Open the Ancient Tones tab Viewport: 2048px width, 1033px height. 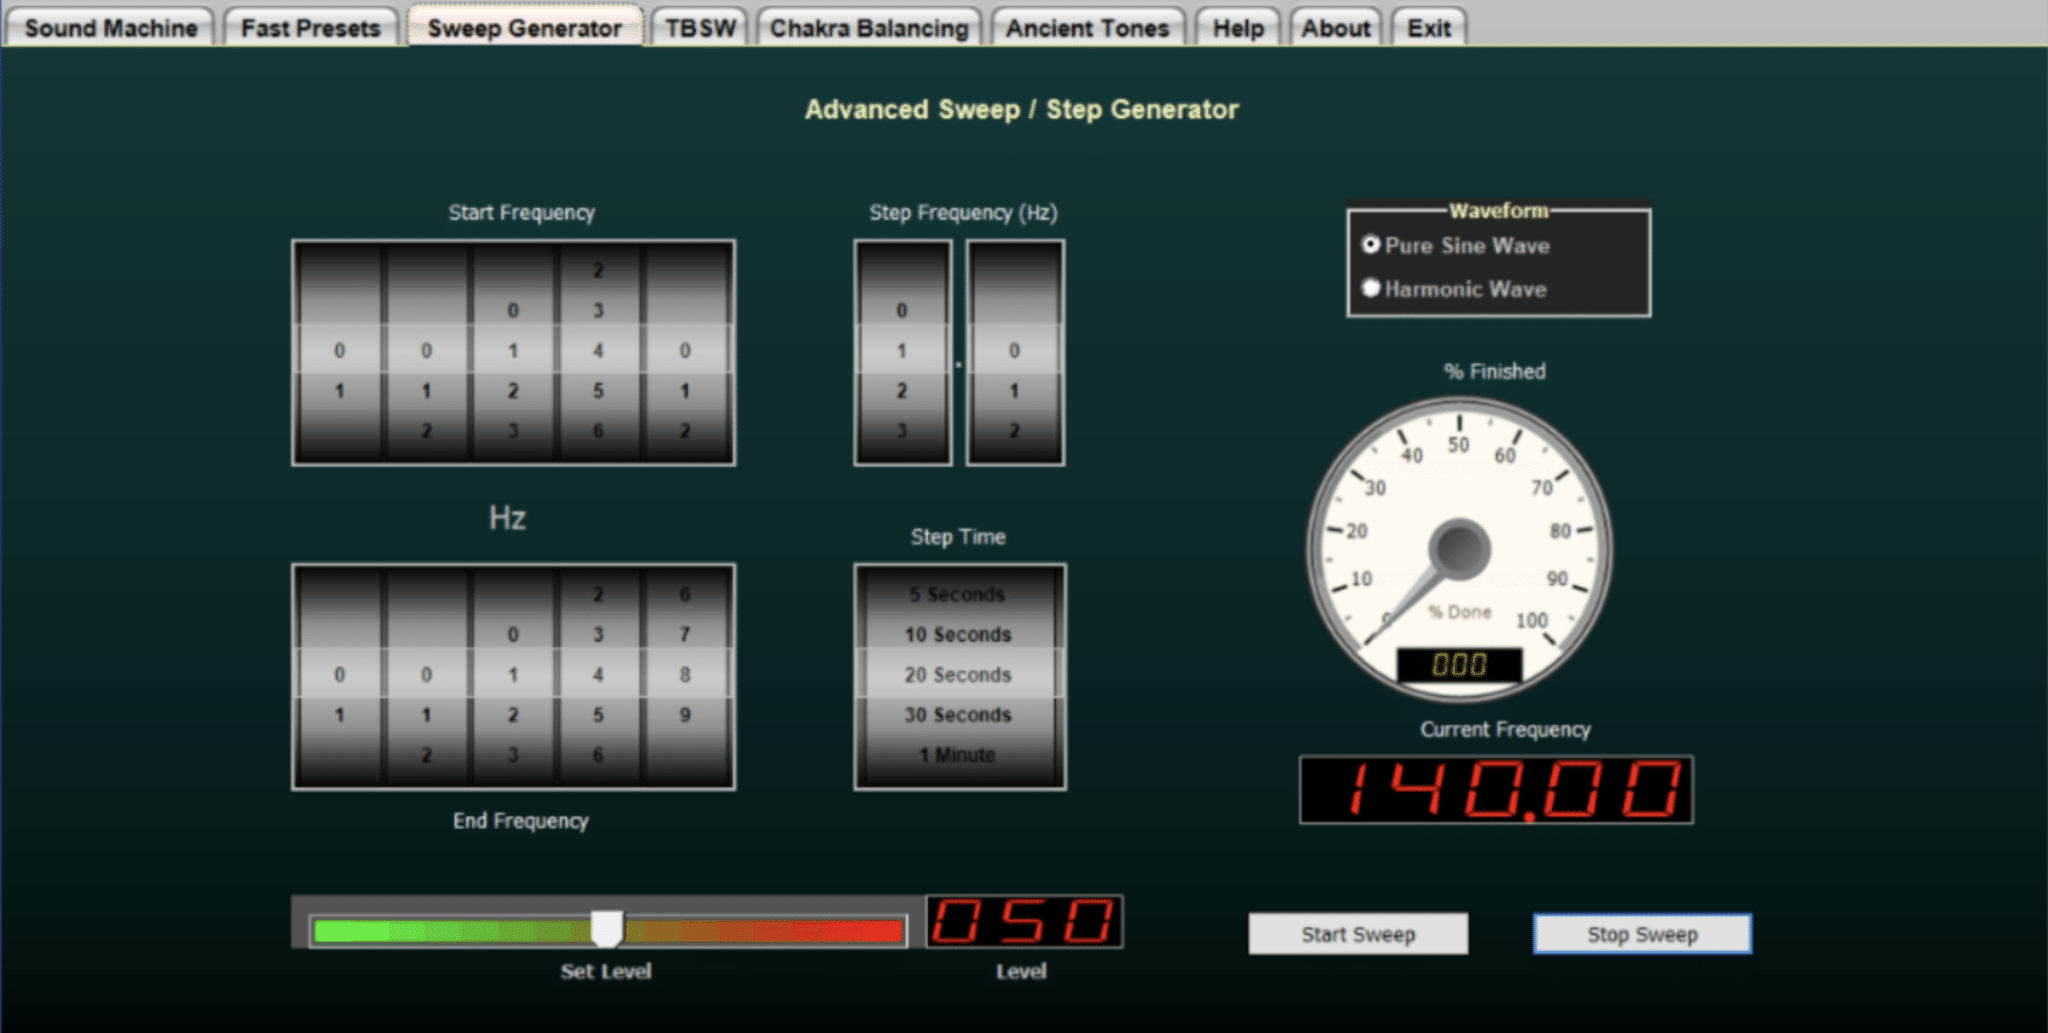click(x=1087, y=27)
